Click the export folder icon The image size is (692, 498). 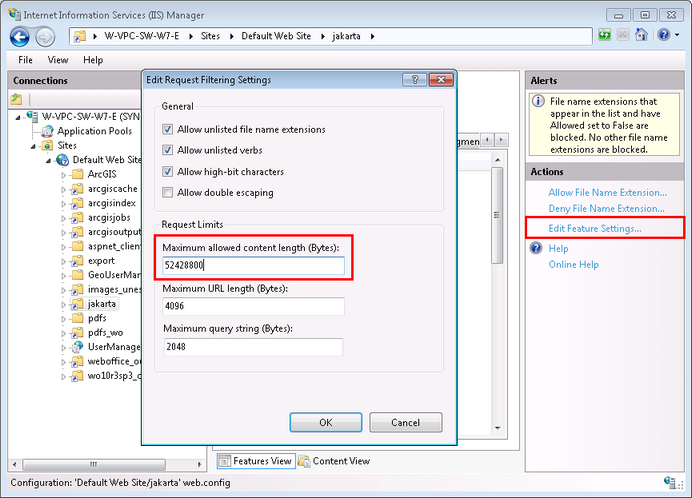(x=77, y=261)
